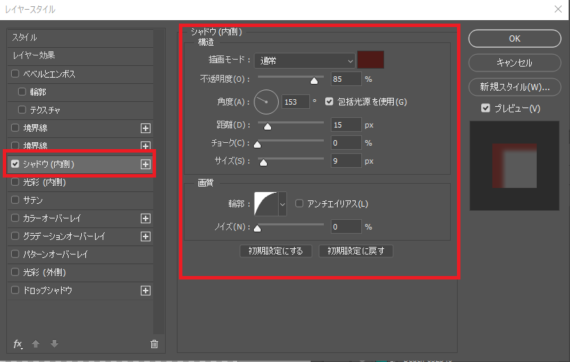Click the 初期設定に戻す button
The height and width of the screenshot is (362, 570).
[356, 251]
